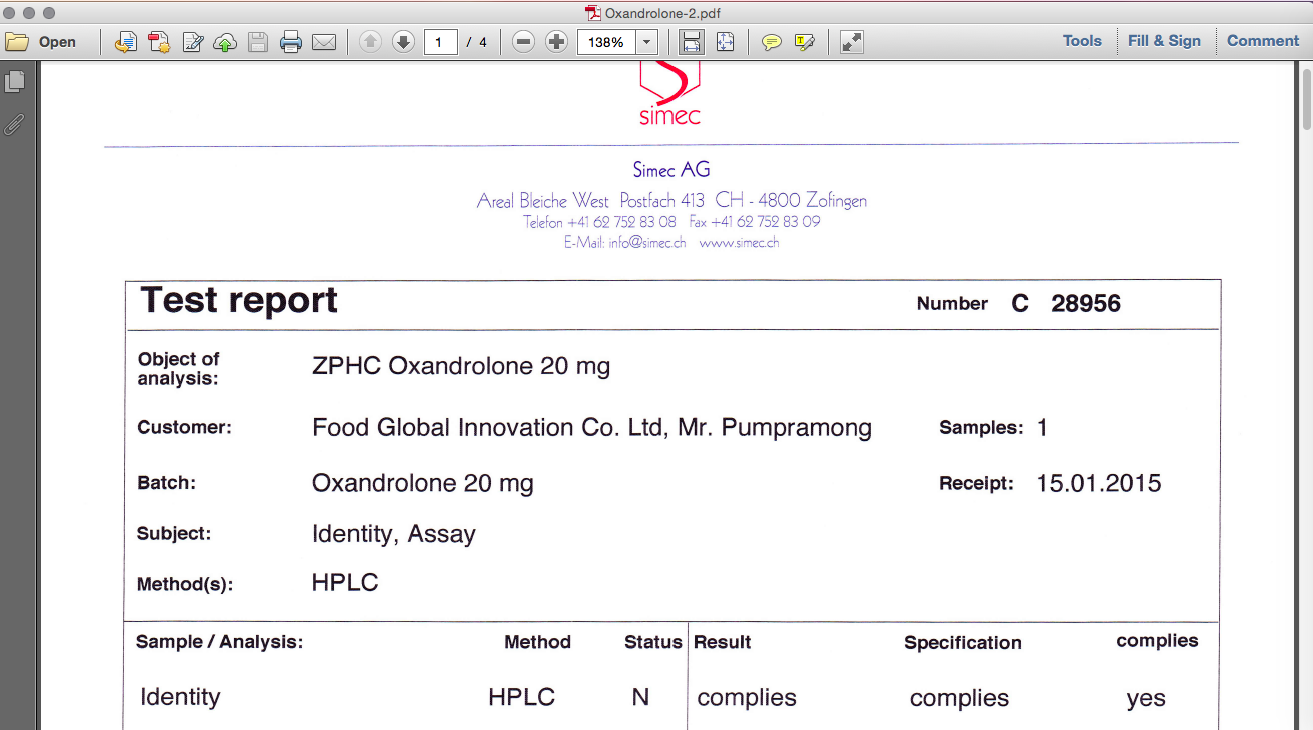Click 'Identity, Assay' subject text
The height and width of the screenshot is (730, 1313).
394,534
